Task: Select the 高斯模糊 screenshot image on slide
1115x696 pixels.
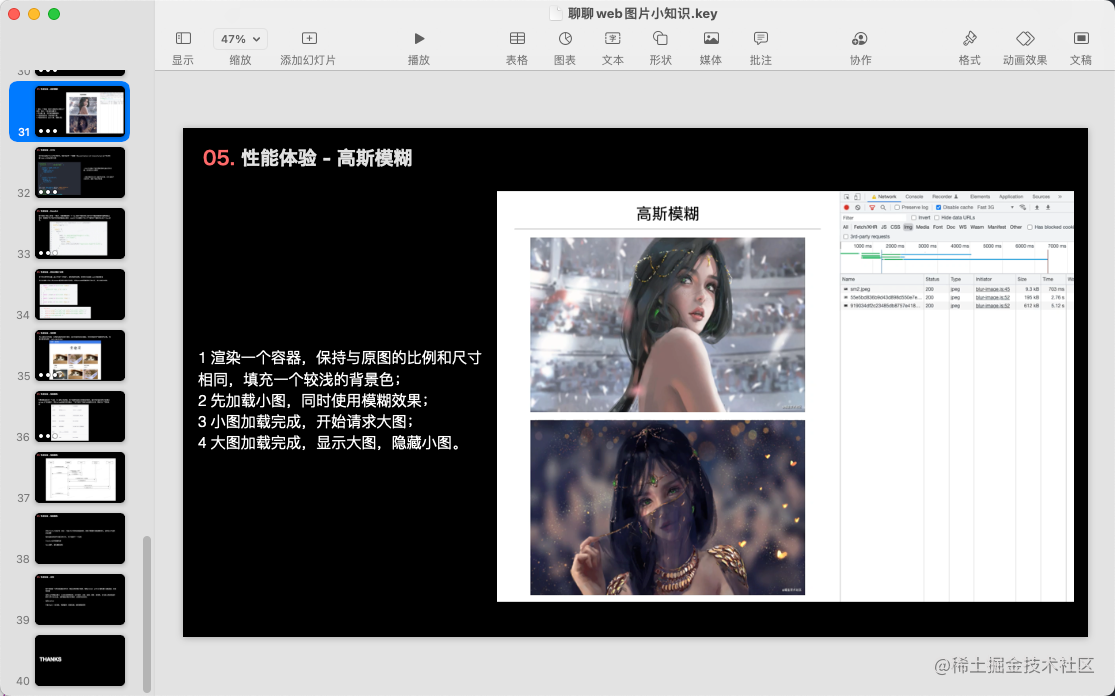Action: (x=668, y=396)
